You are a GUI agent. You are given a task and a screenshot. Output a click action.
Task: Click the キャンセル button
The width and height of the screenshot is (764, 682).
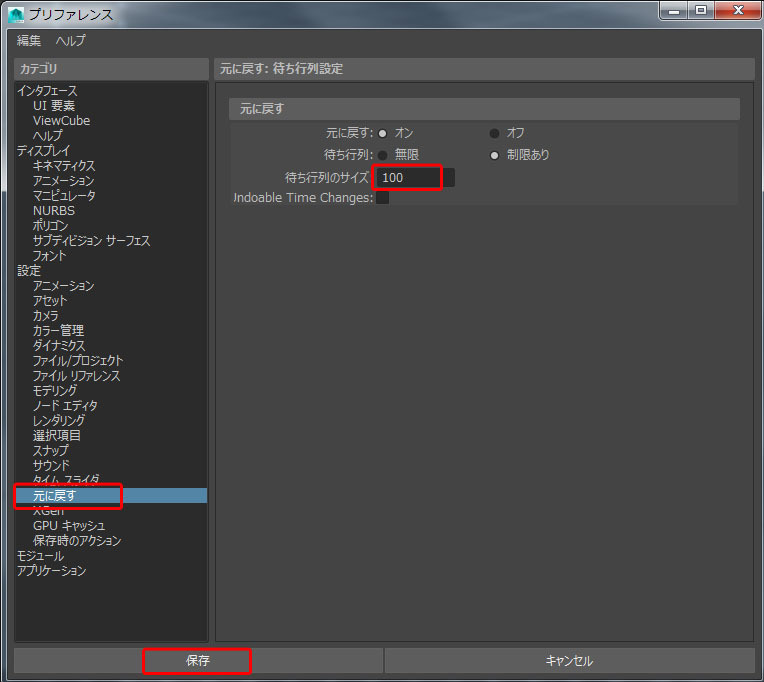[569, 661]
